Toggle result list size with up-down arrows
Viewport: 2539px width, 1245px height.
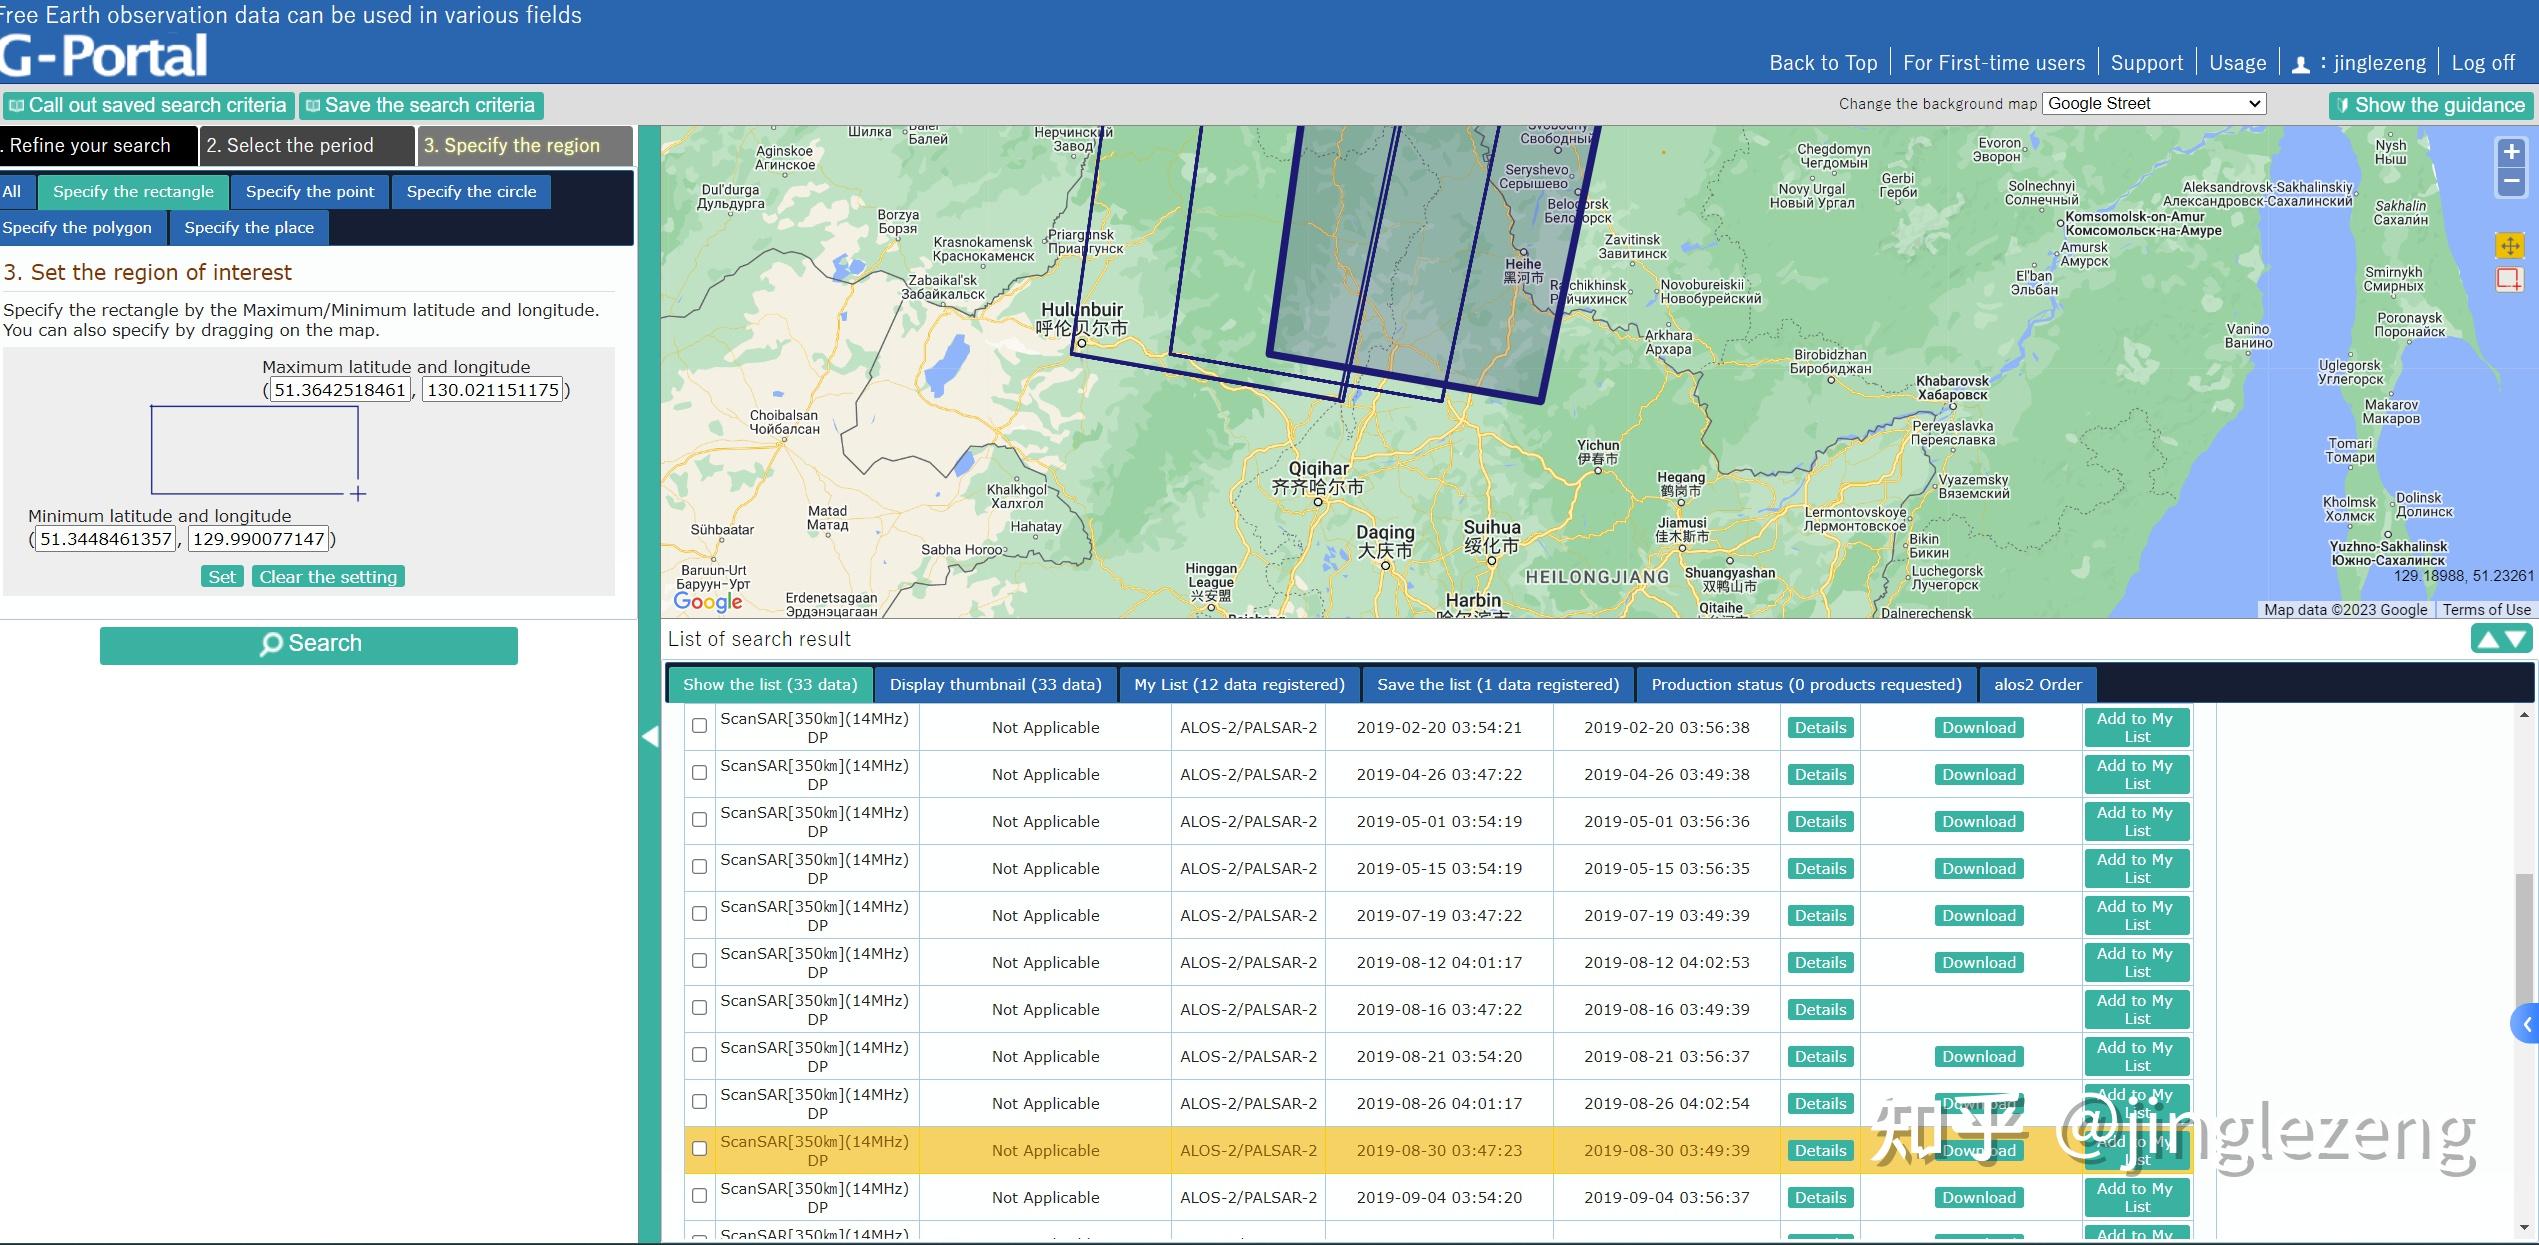[x=2500, y=639]
